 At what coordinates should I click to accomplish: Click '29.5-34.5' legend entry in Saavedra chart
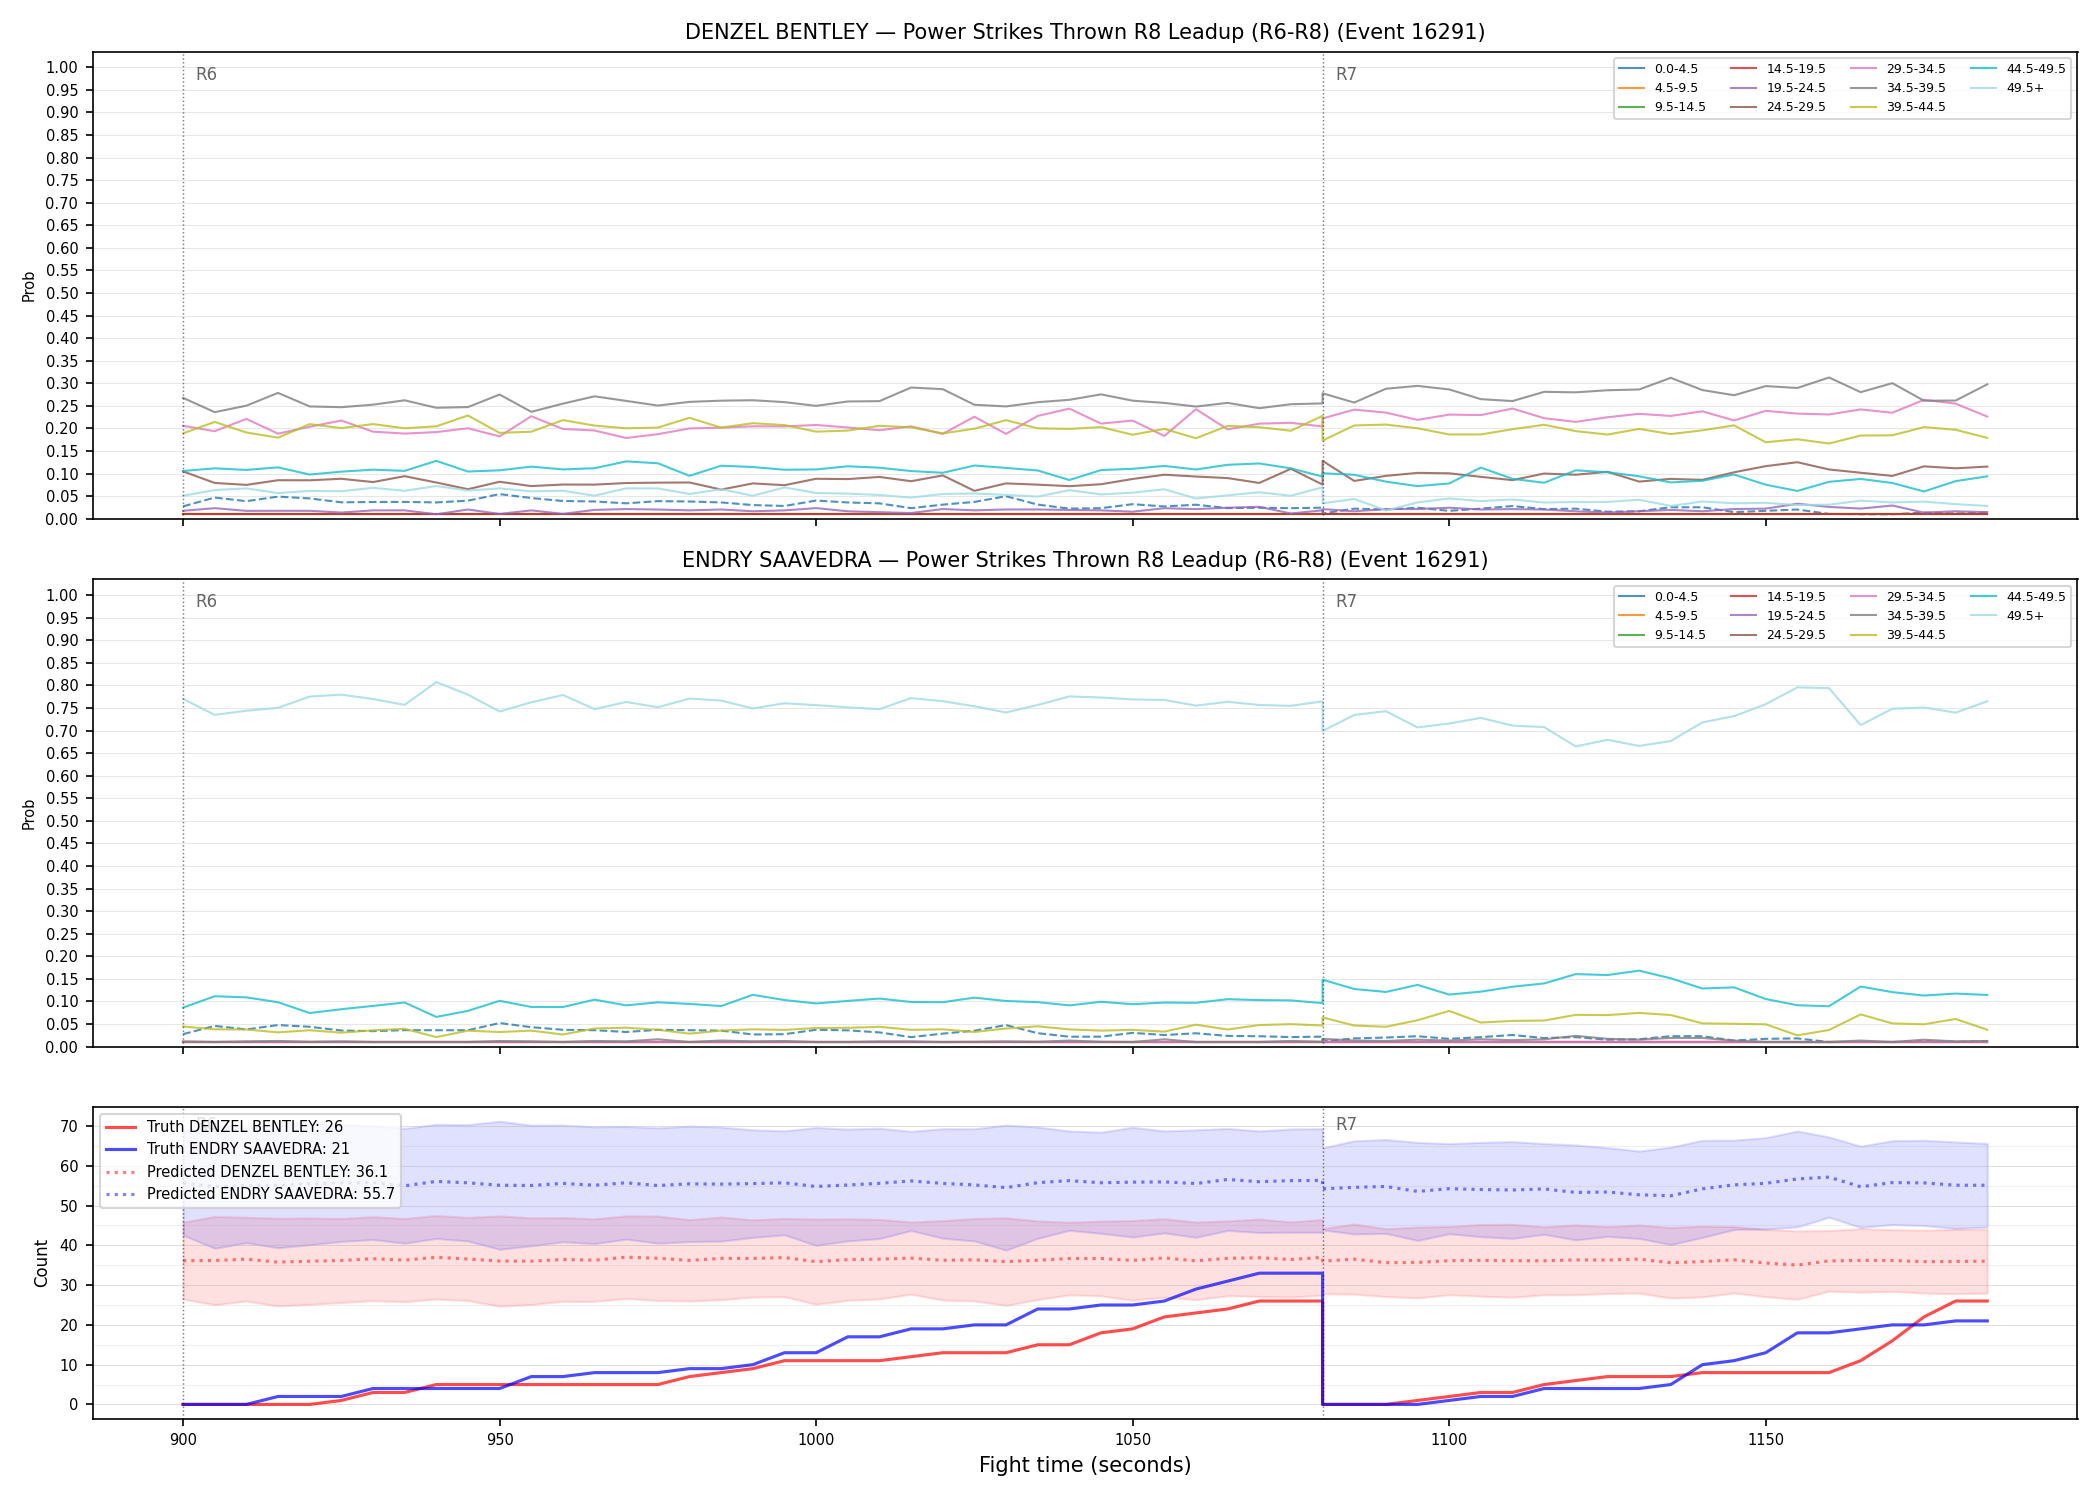click(1898, 597)
